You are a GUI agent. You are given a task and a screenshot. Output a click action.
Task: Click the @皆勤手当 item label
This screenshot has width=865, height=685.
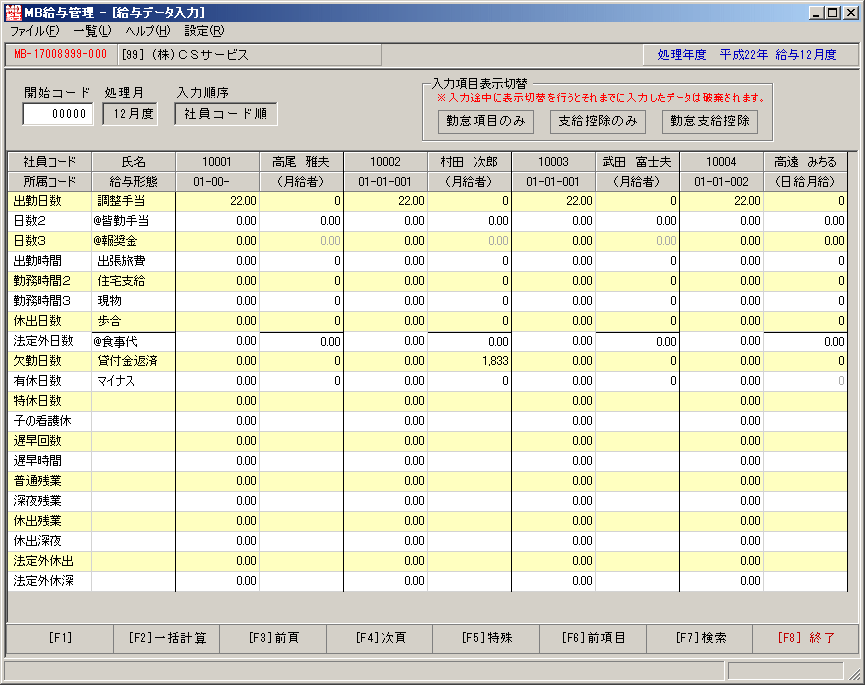[134, 221]
